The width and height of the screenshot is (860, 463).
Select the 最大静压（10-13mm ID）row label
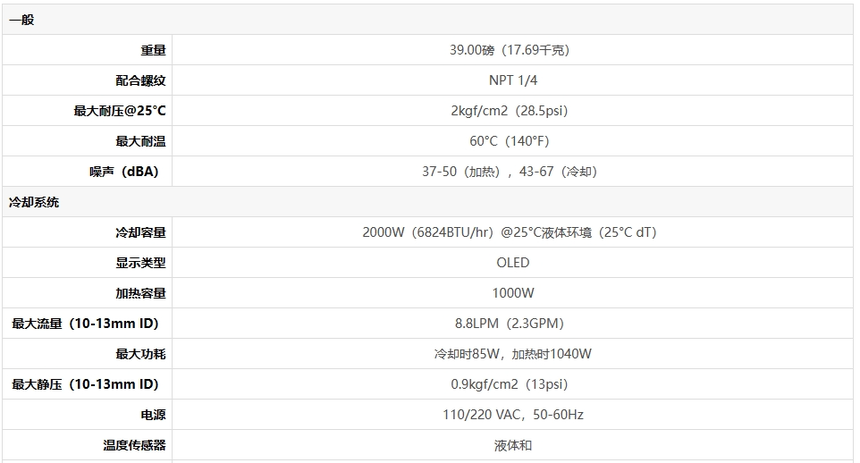(85, 384)
